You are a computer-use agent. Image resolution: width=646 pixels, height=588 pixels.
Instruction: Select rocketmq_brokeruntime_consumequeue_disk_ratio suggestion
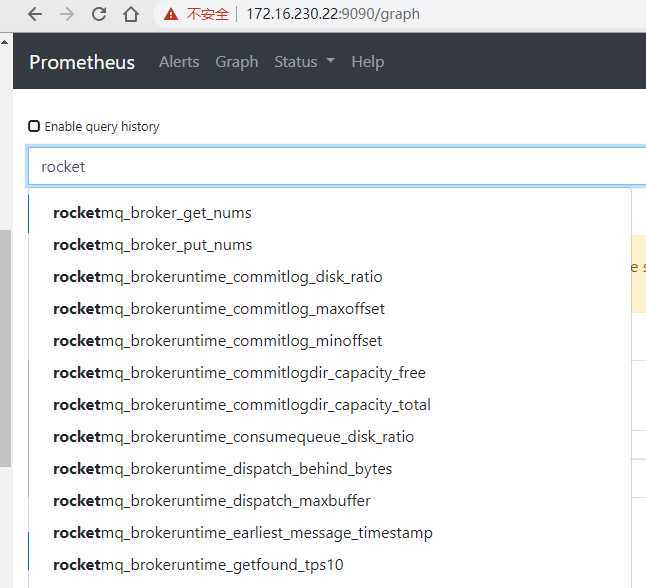(330, 437)
